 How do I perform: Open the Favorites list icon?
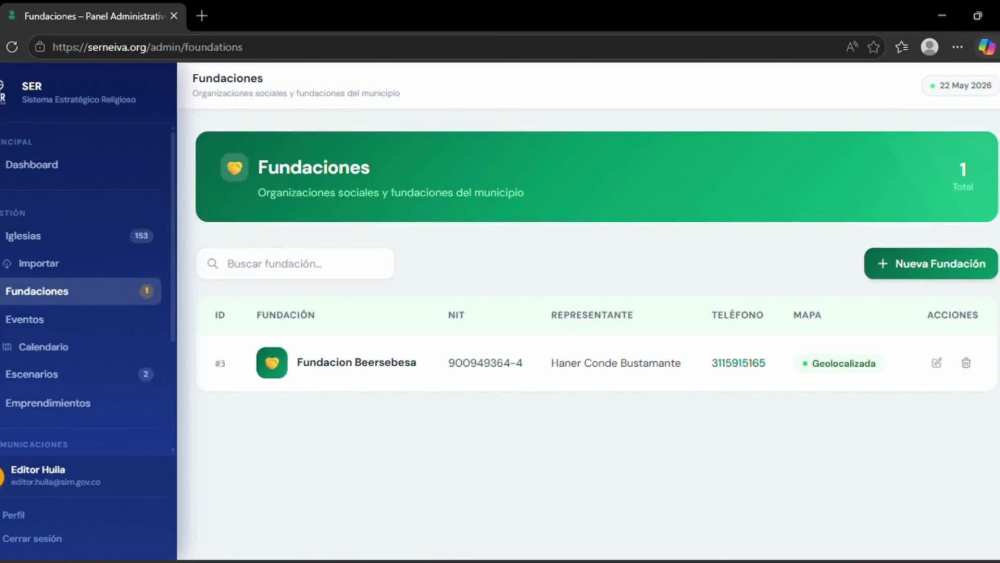coord(901,47)
